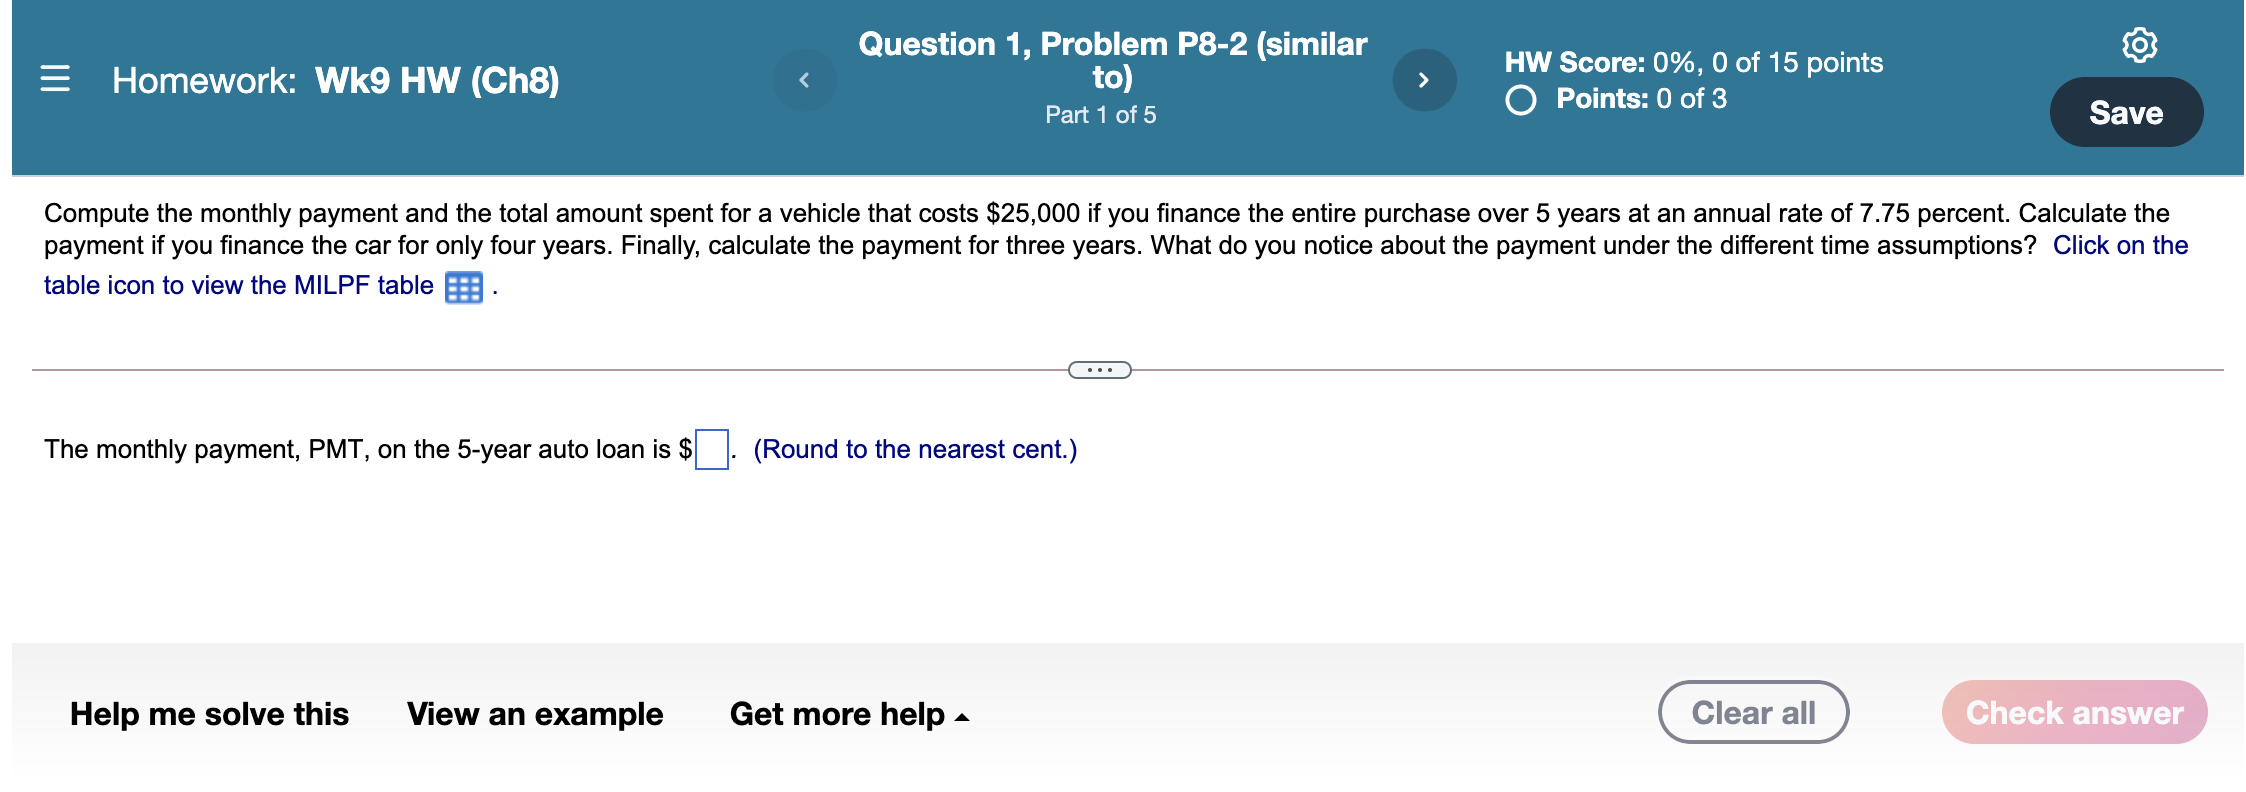Open the MILPF table icon
Screen dimensions: 2246x792
462,286
